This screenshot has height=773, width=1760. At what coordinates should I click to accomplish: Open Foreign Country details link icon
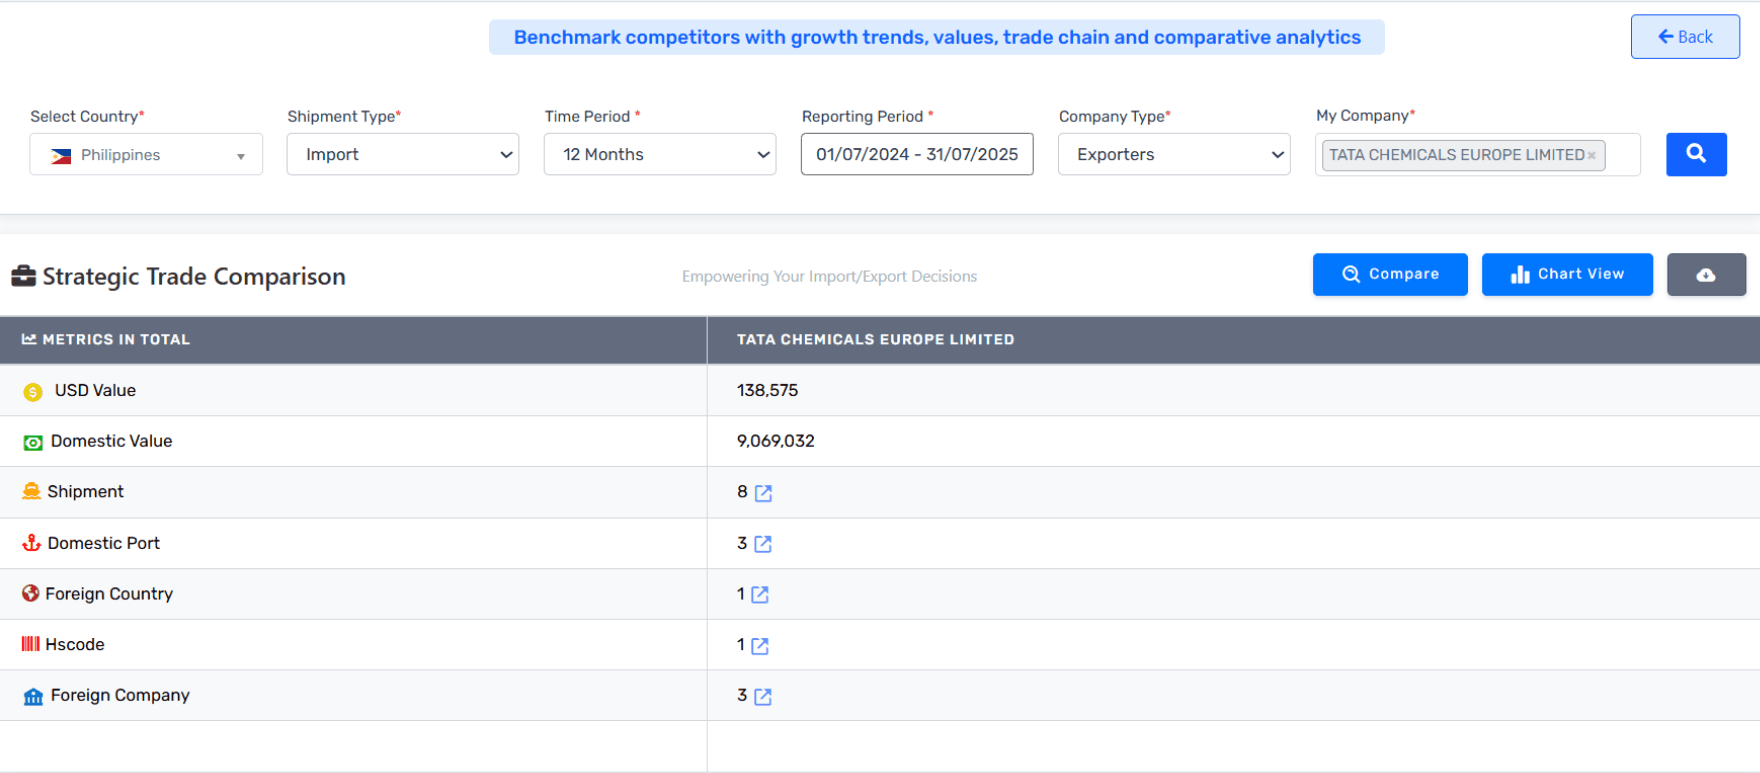pos(760,595)
